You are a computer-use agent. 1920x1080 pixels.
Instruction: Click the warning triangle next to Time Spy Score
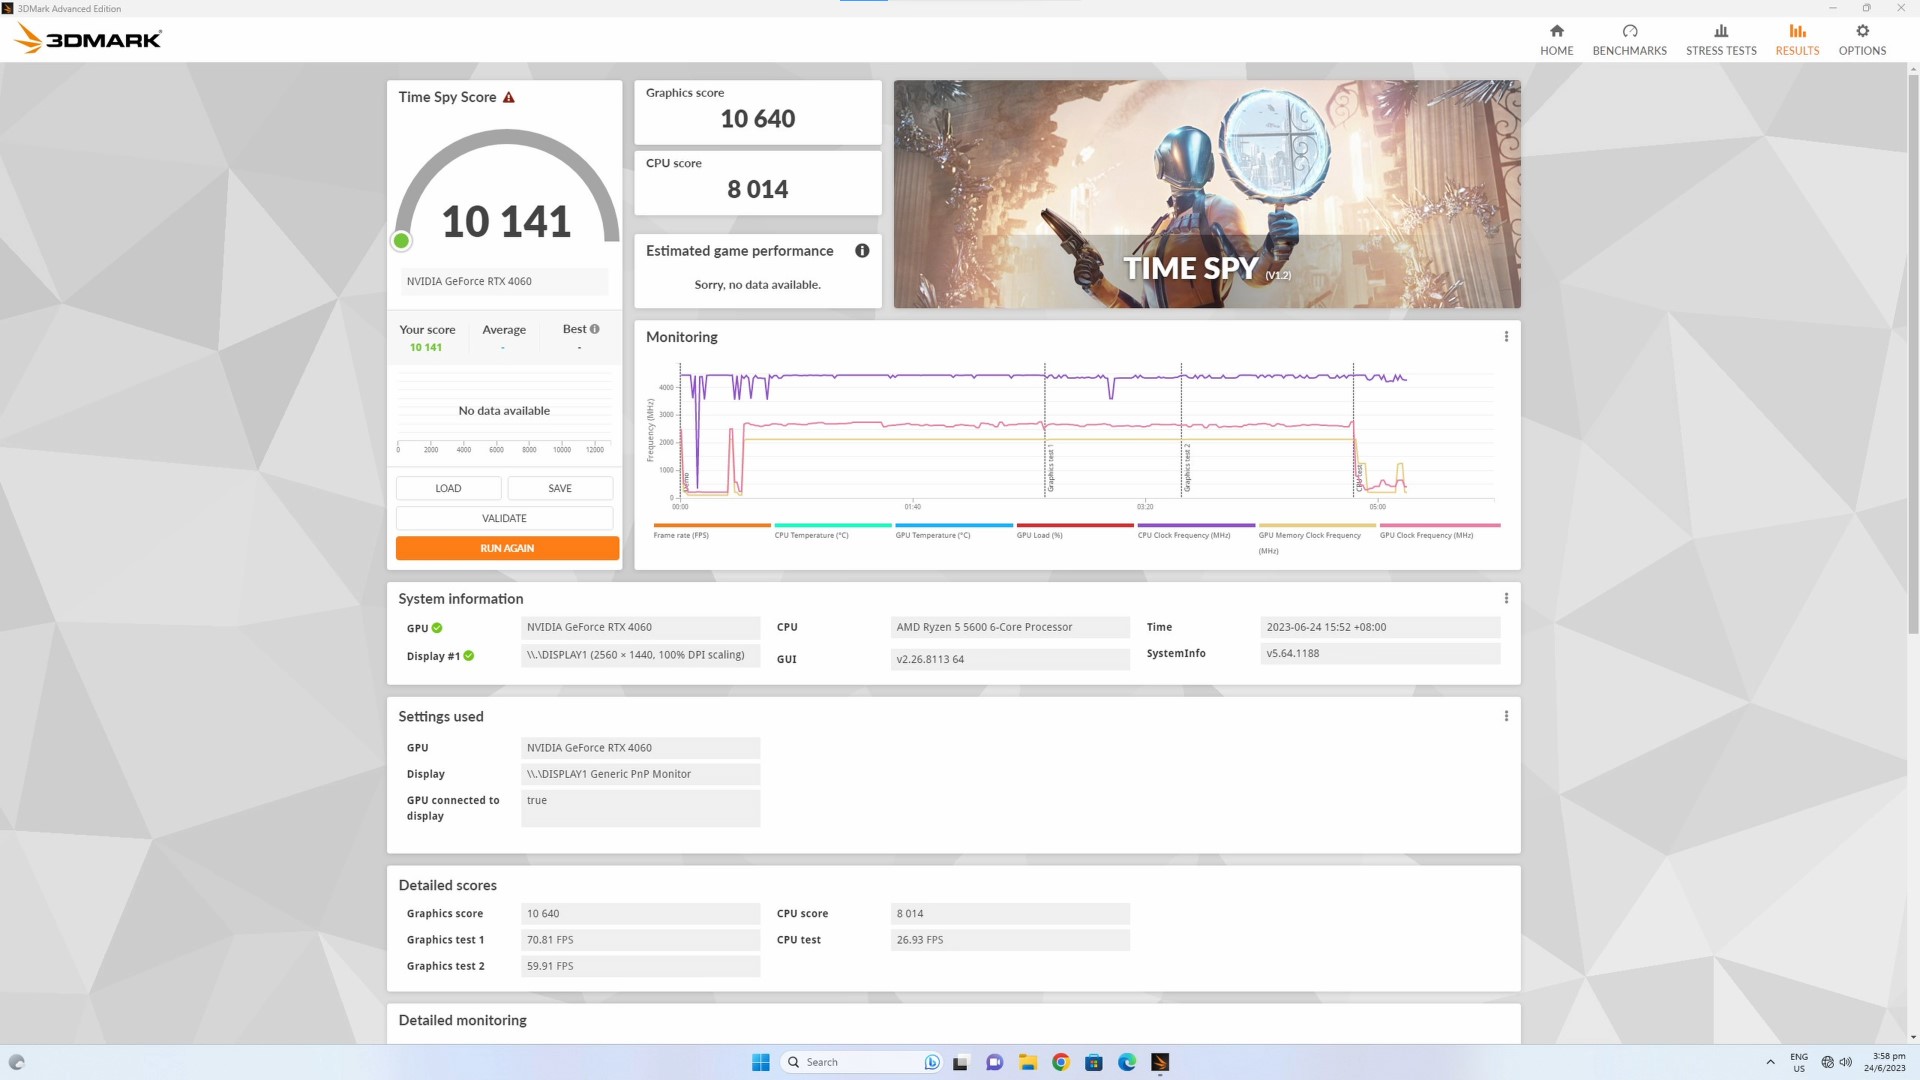[x=509, y=97]
